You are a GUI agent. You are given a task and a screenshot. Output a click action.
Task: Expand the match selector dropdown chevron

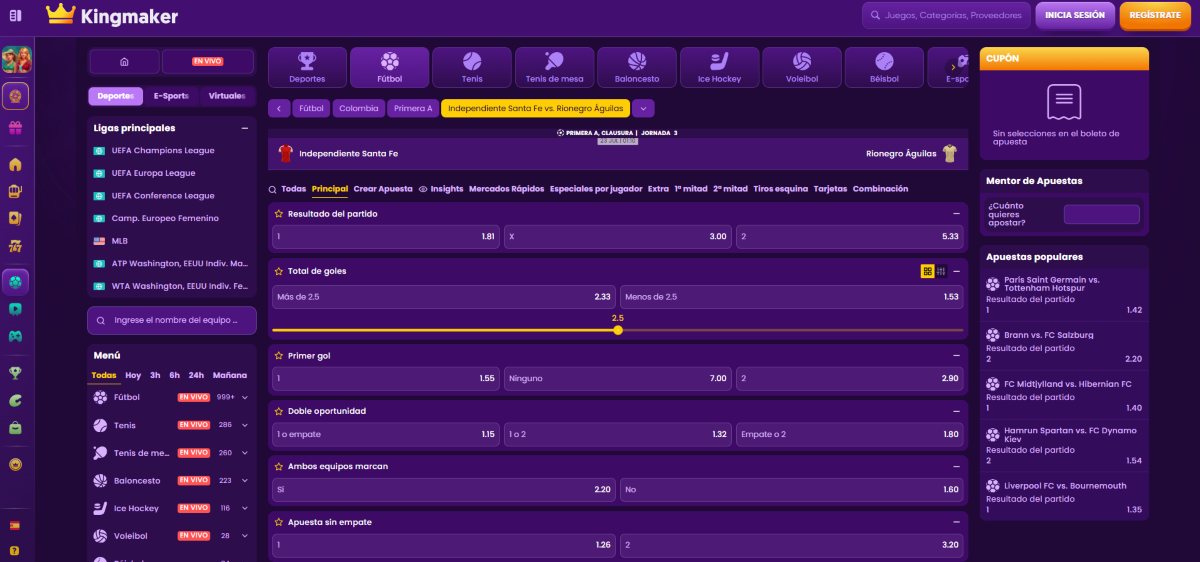(643, 108)
